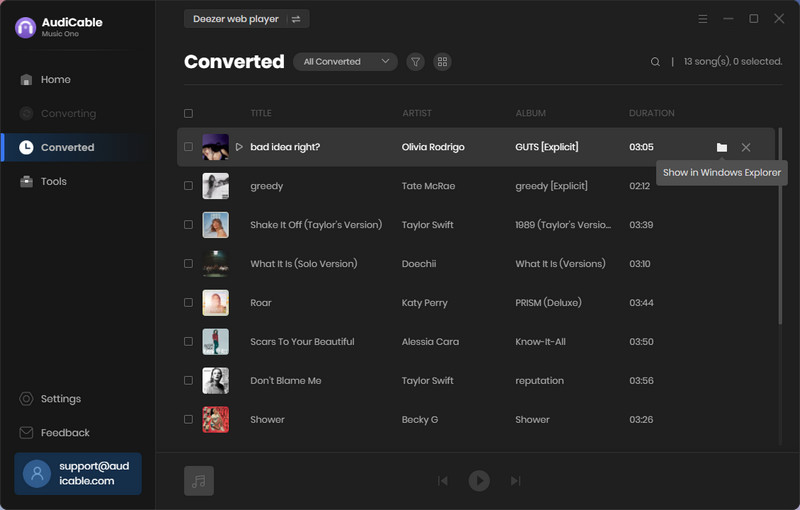This screenshot has height=510, width=800.
Task: Select the artist Olivia Rodrigo
Action: (433, 147)
